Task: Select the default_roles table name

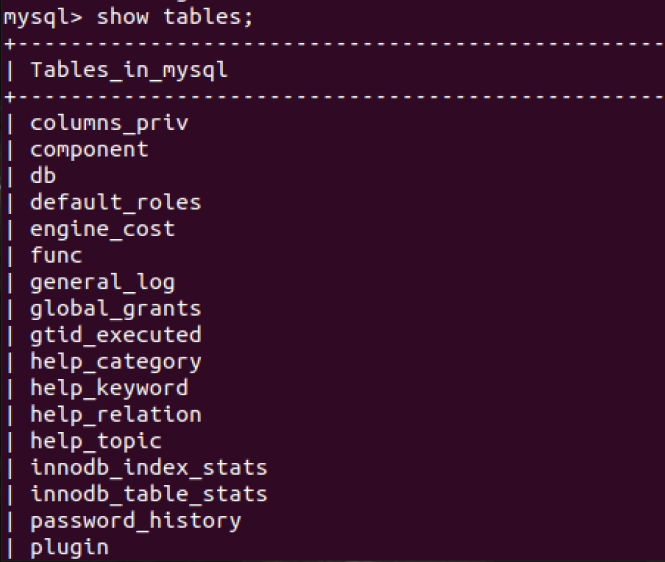Action: point(115,202)
